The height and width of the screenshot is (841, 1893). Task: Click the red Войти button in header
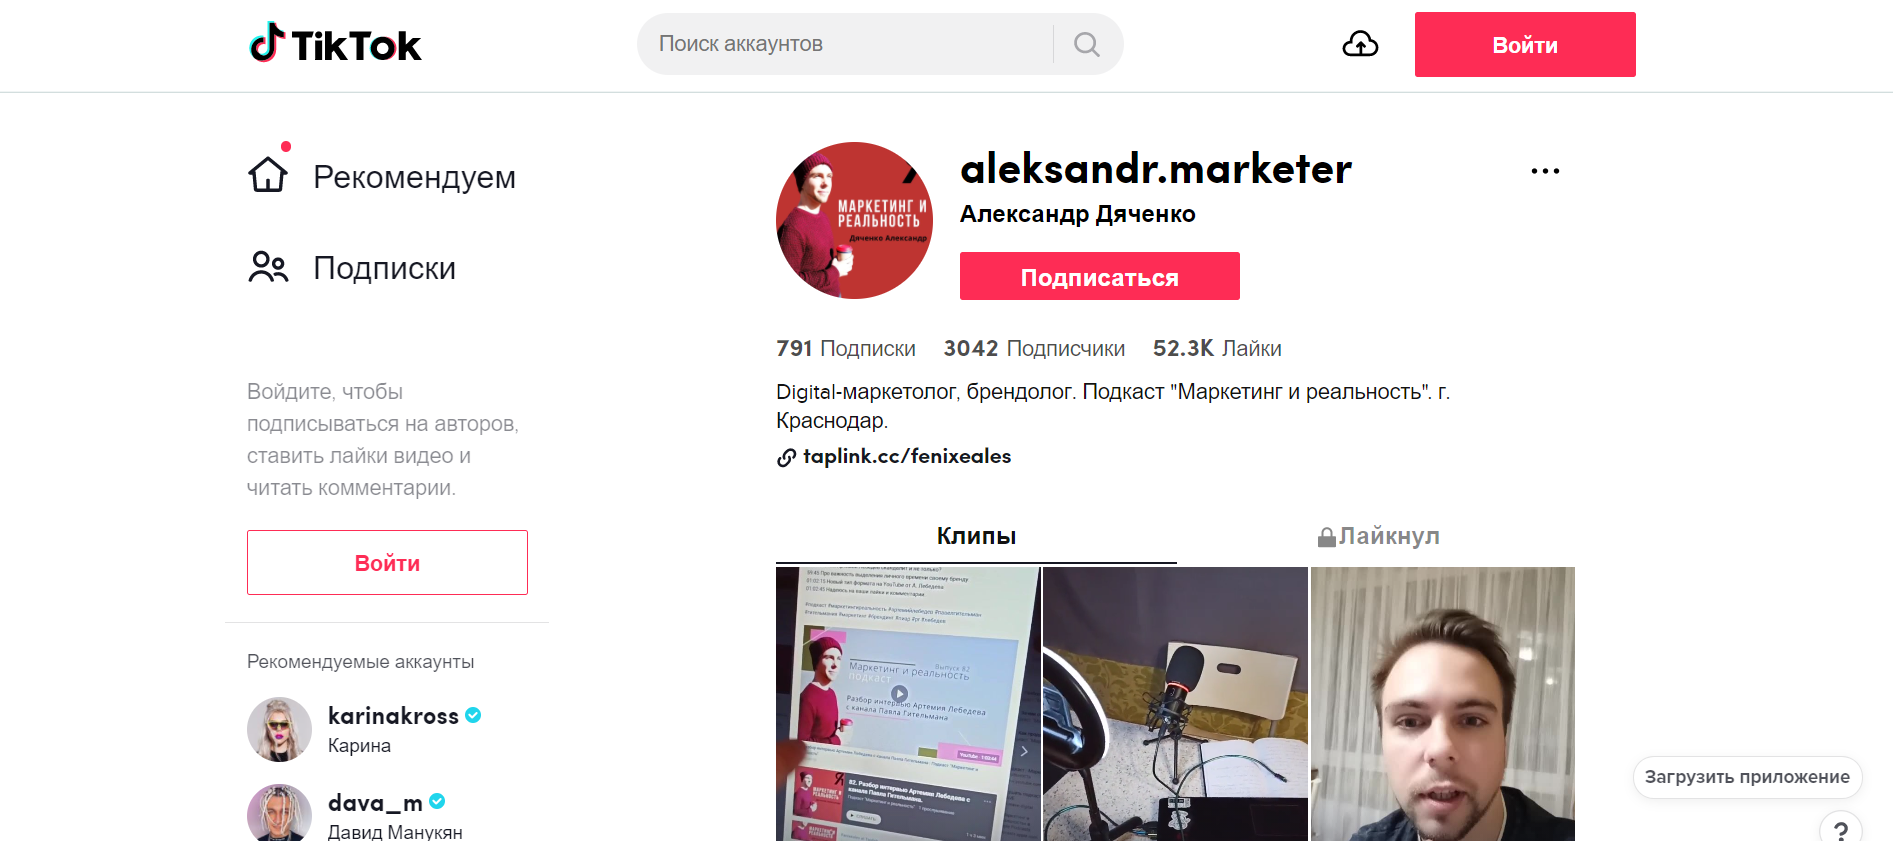point(1525,45)
